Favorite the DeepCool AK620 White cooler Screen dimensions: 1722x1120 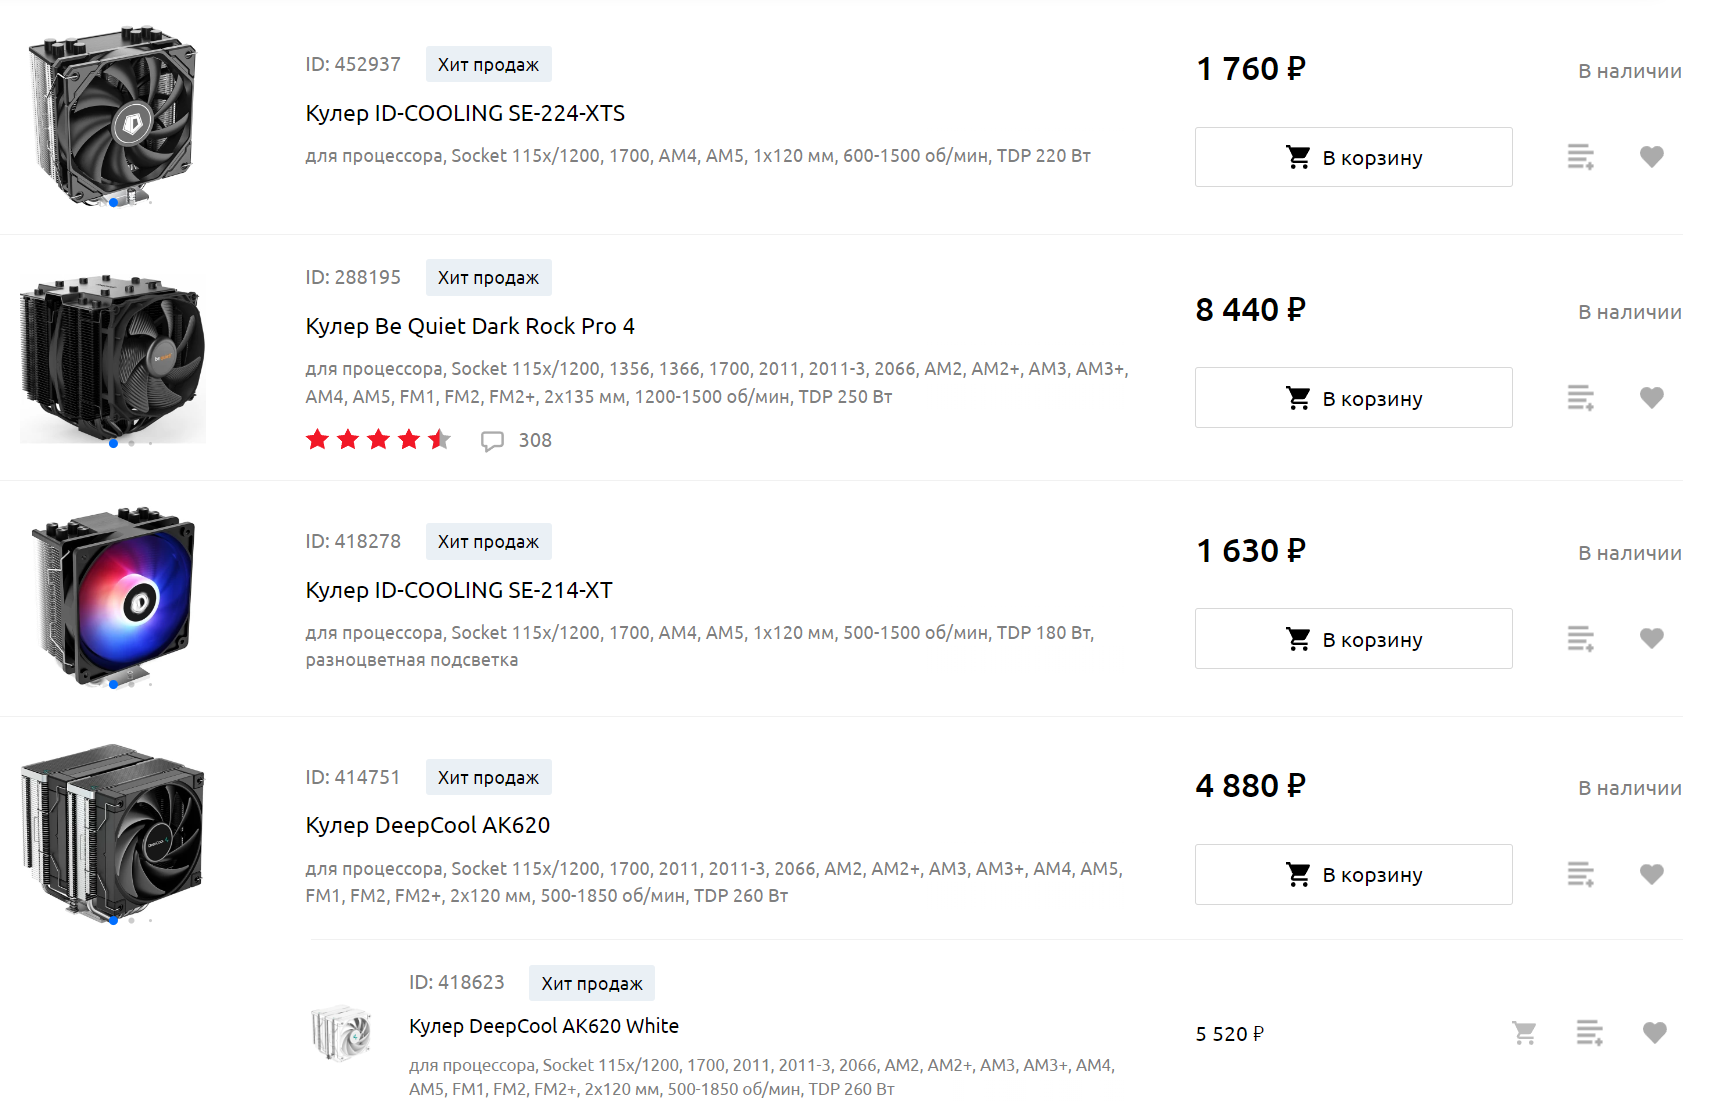1654,1033
